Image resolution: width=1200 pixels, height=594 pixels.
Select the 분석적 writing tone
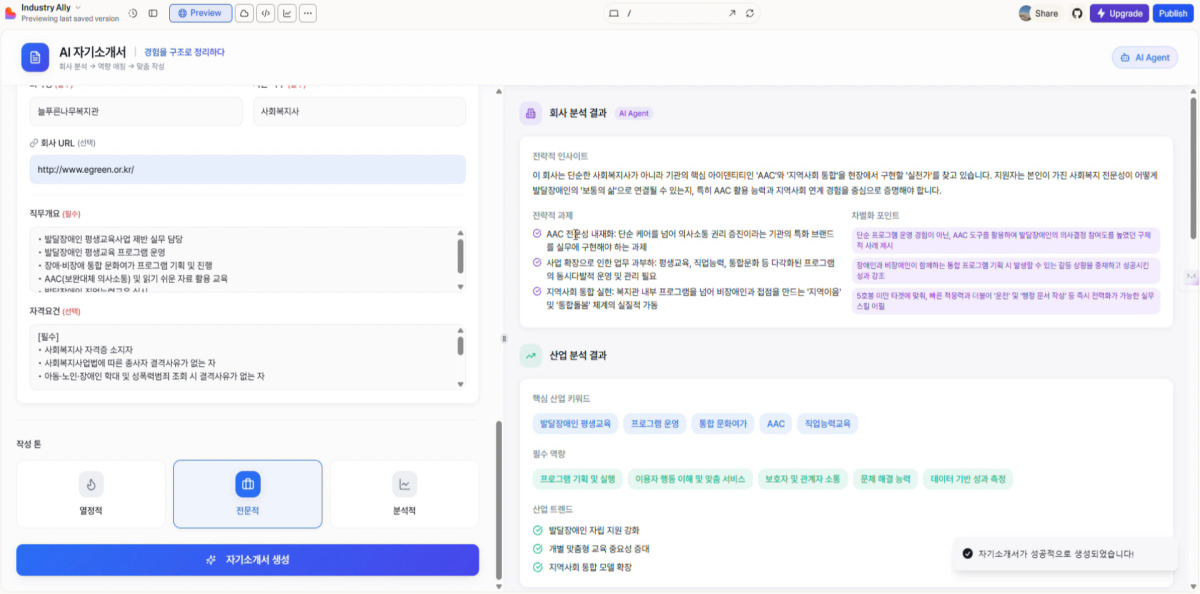tap(404, 494)
